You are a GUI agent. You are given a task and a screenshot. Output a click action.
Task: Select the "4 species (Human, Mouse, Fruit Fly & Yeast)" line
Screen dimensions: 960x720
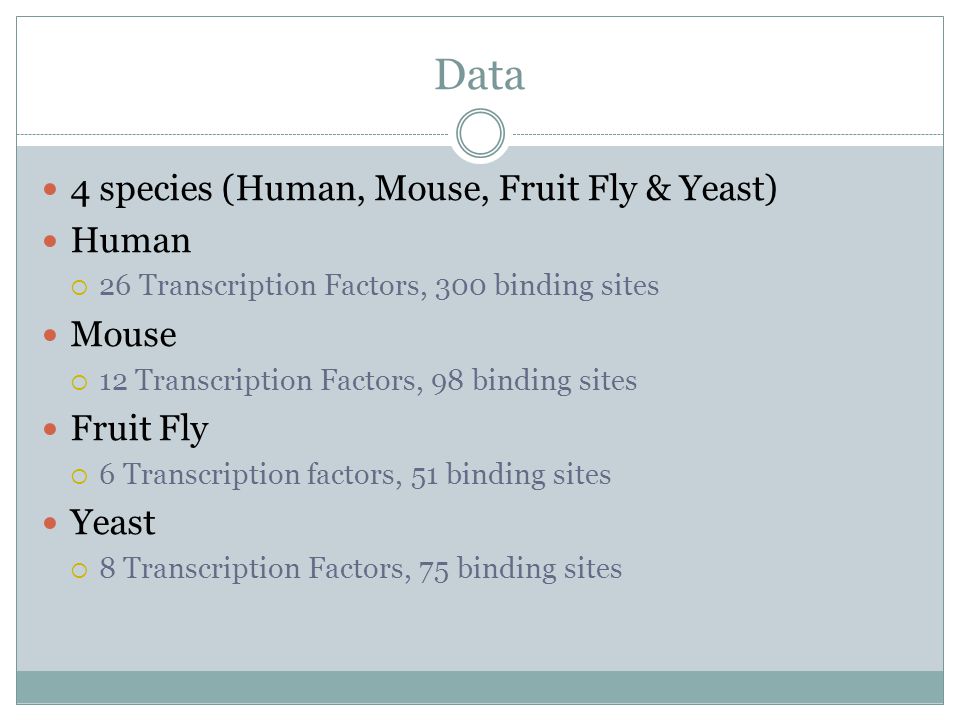pos(424,189)
